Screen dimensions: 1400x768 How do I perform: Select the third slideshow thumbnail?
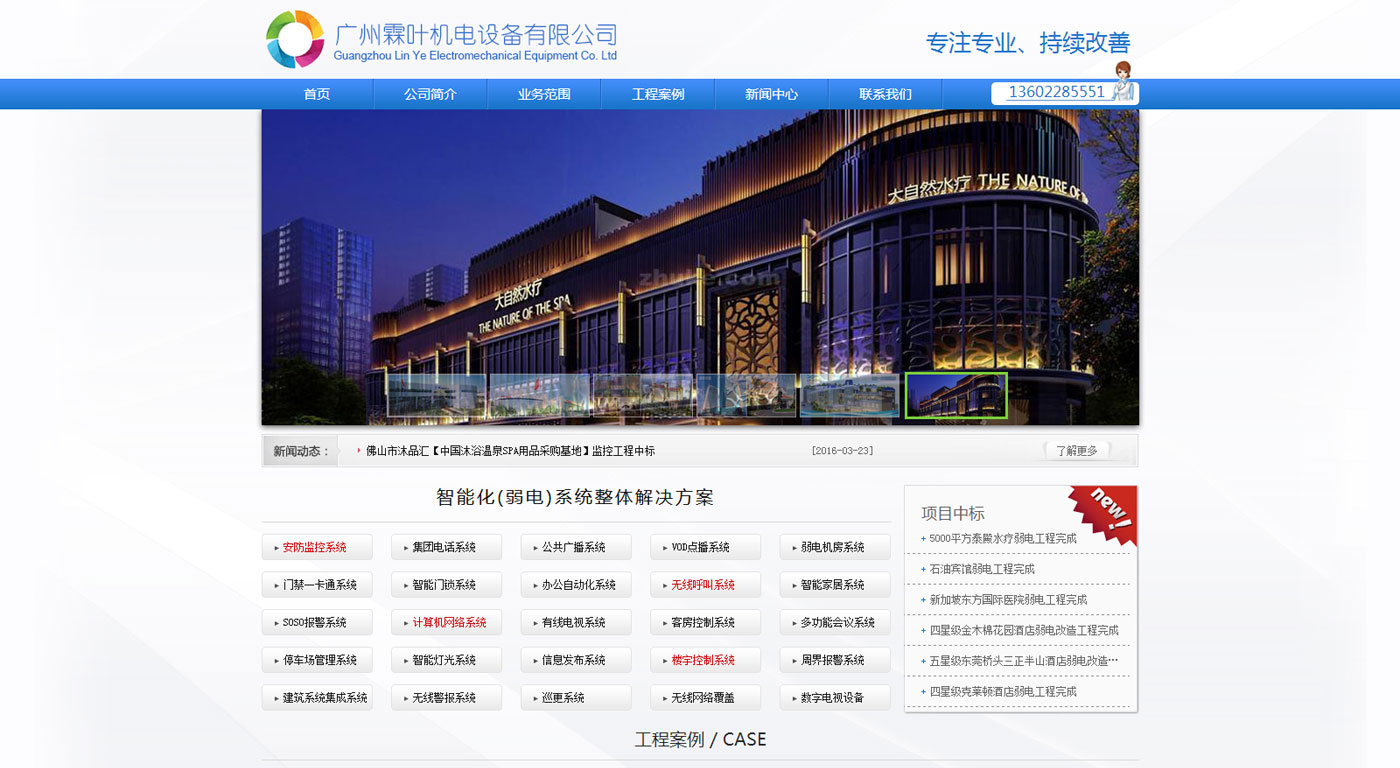click(x=643, y=395)
